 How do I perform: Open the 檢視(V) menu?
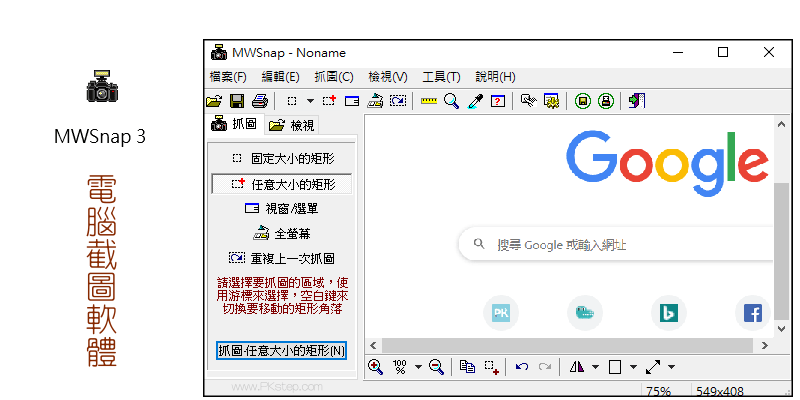pos(388,77)
